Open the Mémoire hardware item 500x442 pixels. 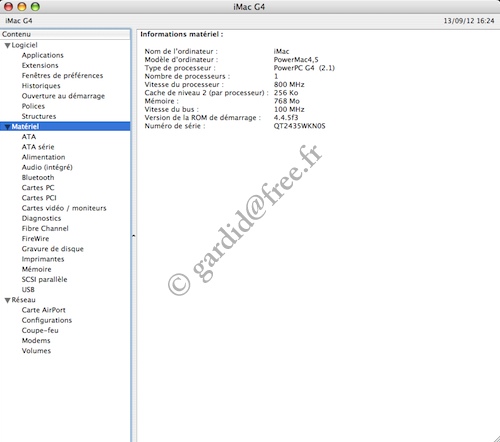click(37, 269)
